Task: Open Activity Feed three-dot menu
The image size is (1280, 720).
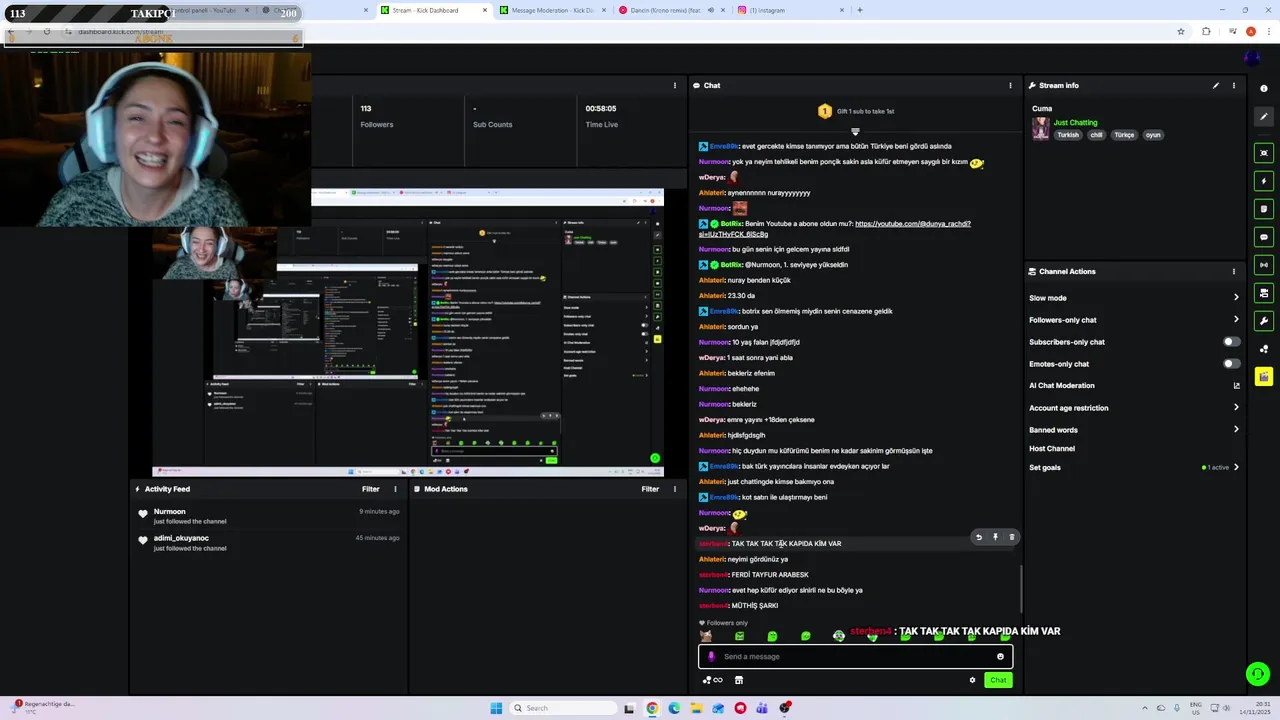Action: pyautogui.click(x=395, y=489)
